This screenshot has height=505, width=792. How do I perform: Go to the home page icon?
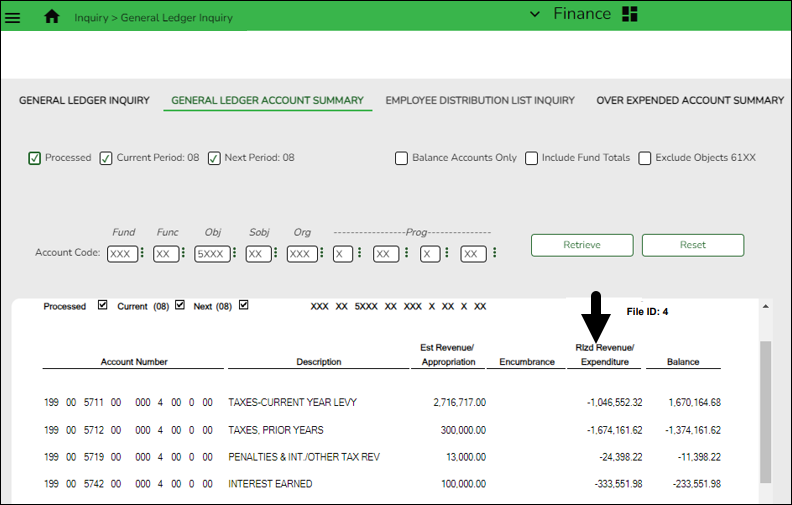click(x=52, y=17)
